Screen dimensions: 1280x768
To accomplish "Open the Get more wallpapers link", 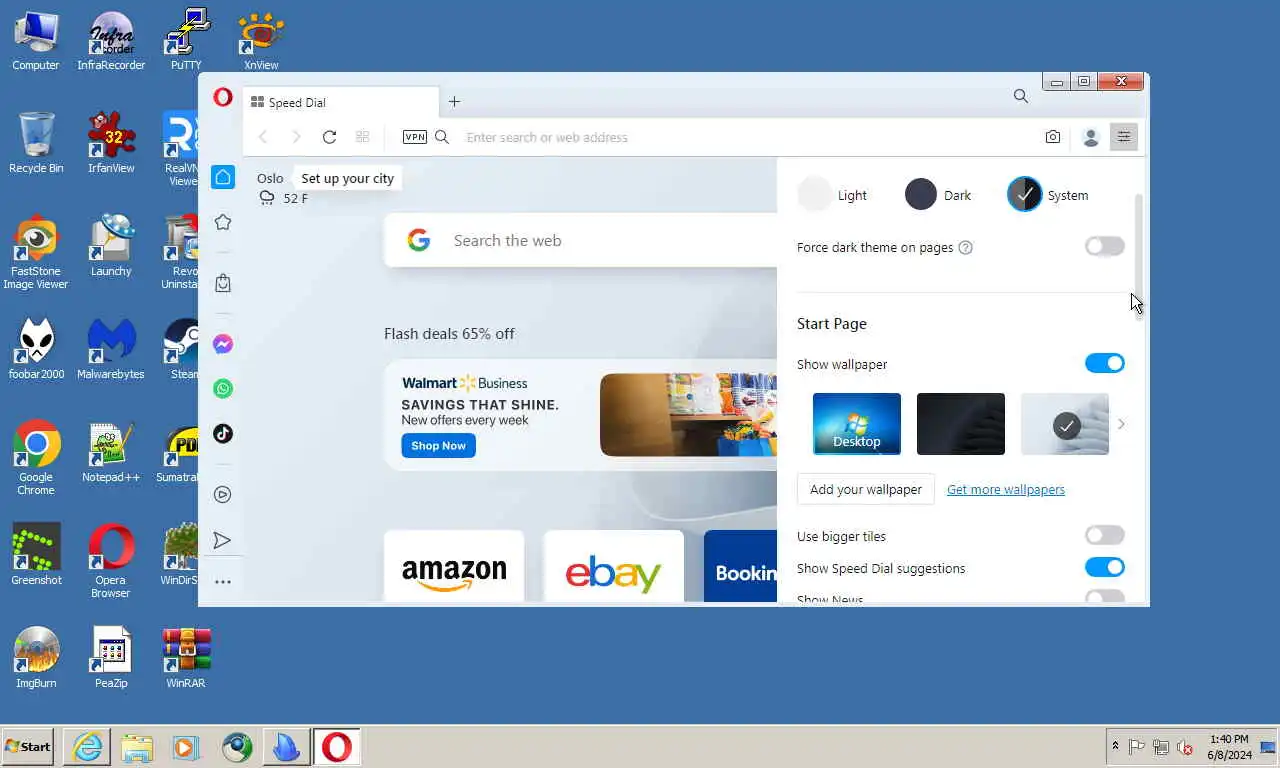I will tap(1006, 489).
